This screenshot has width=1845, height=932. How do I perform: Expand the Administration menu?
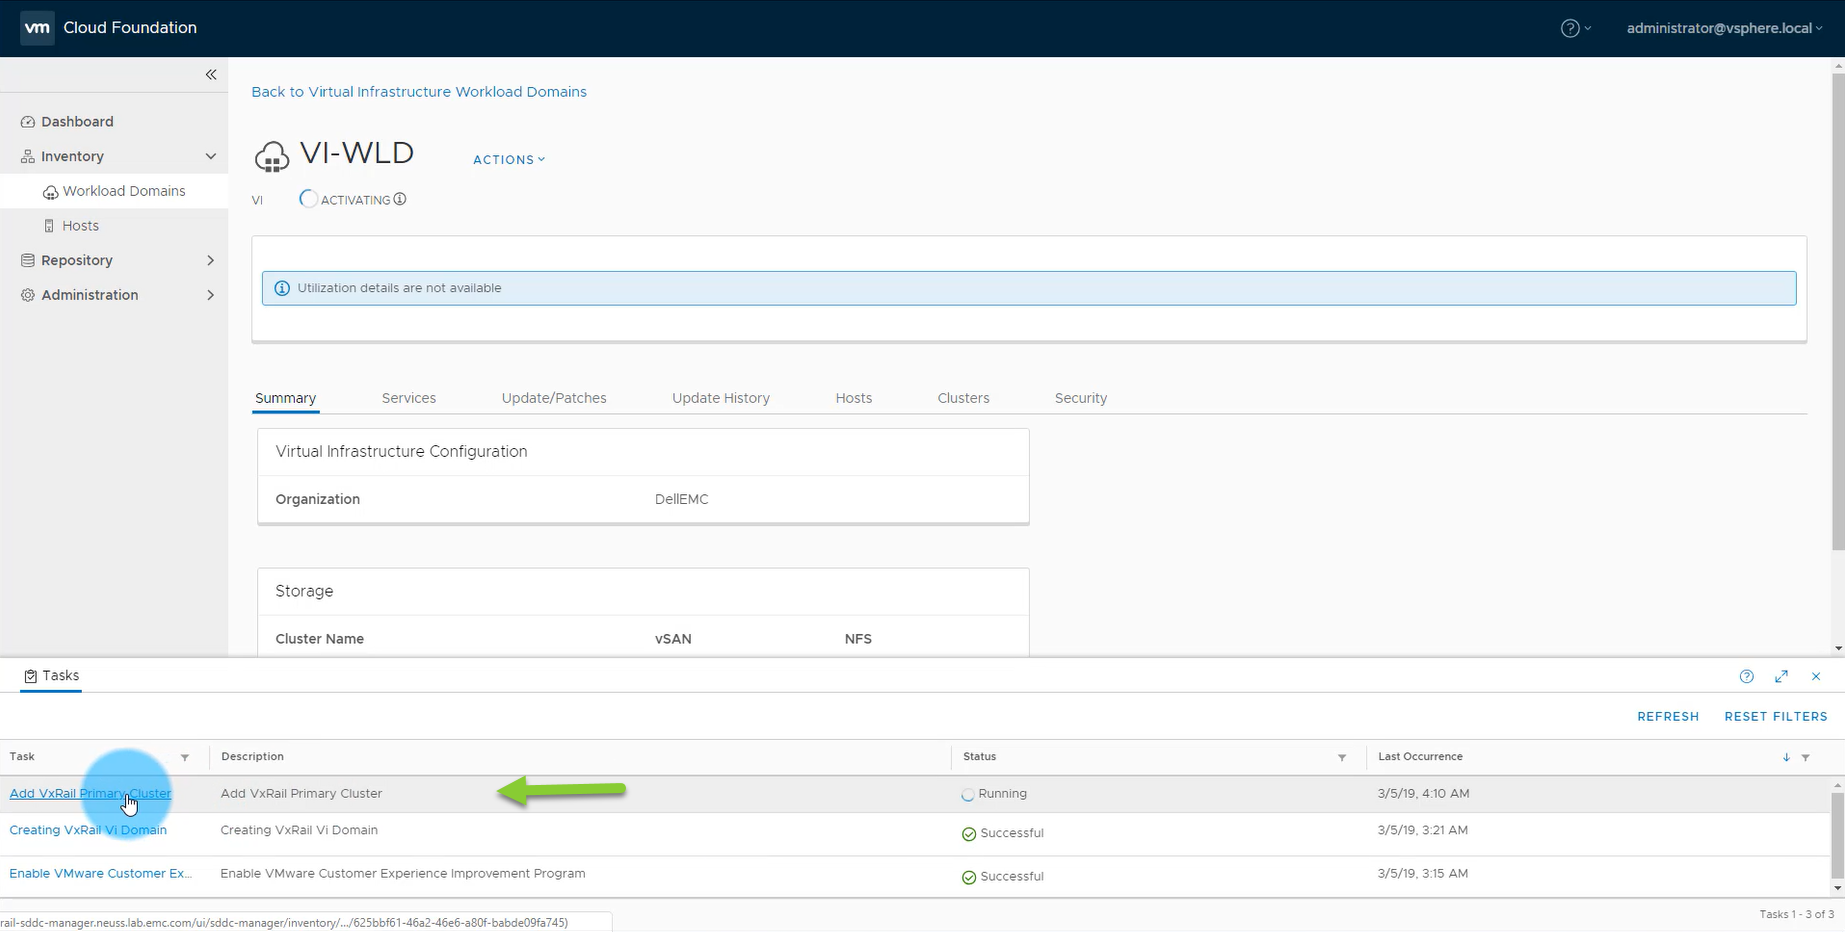pos(210,295)
